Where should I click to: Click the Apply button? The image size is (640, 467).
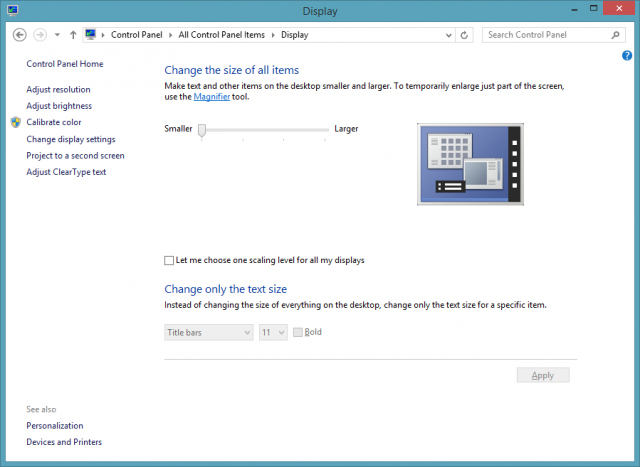click(x=543, y=375)
